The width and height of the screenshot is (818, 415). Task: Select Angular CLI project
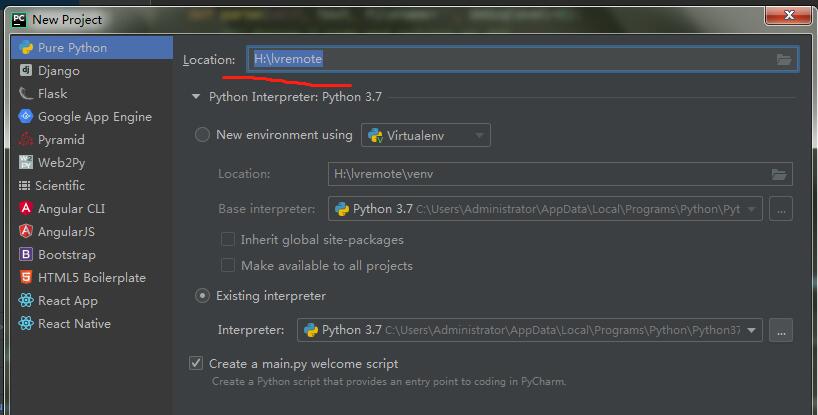(92, 209)
